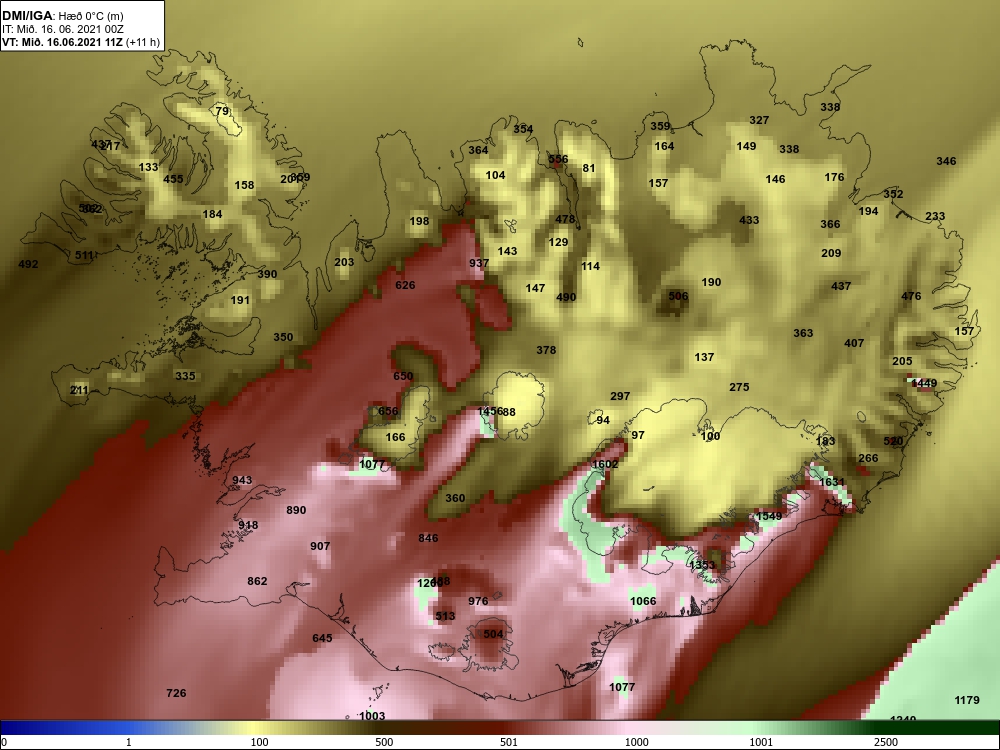
Task: Select the map value "335"
Action: (185, 376)
